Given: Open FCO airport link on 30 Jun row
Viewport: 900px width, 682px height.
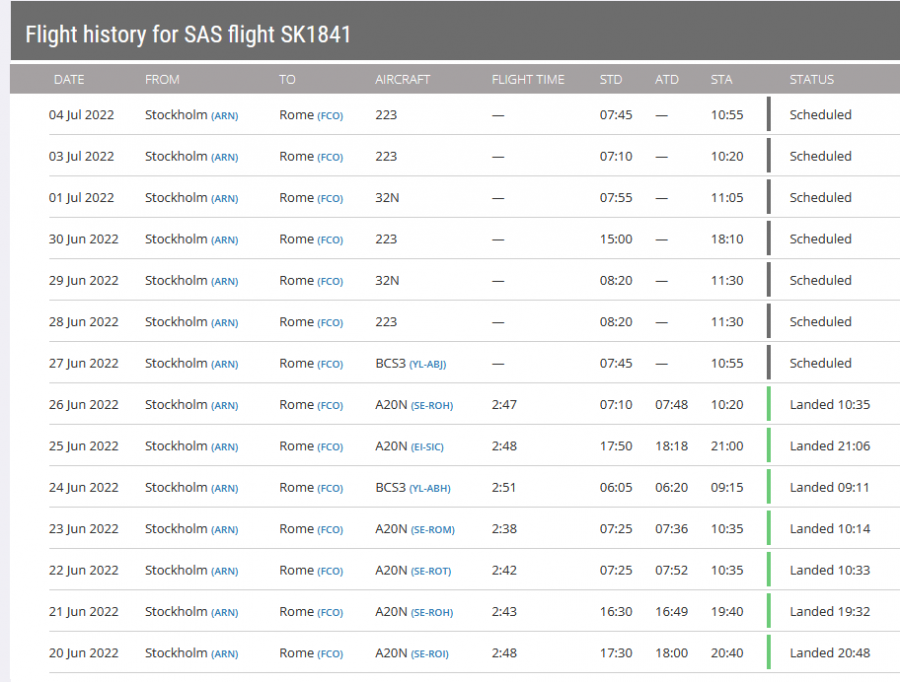Looking at the screenshot, I should (330, 241).
